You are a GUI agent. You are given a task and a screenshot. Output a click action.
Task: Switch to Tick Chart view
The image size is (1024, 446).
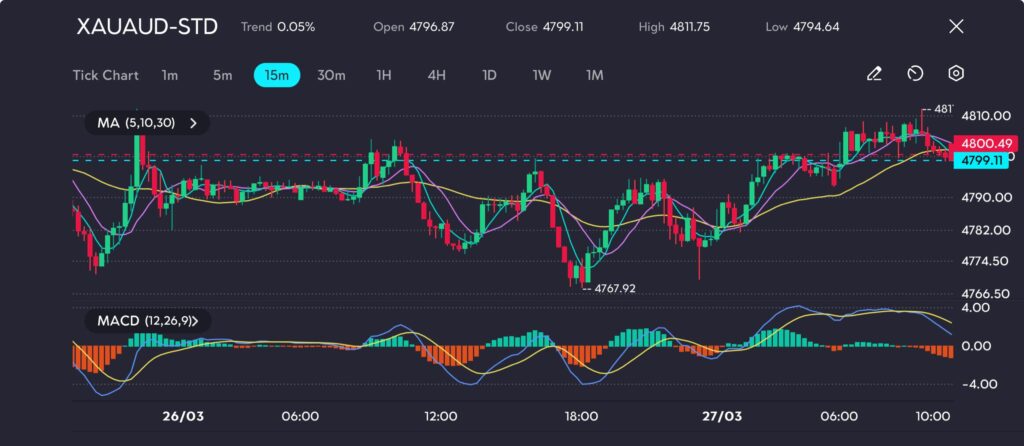[105, 74]
